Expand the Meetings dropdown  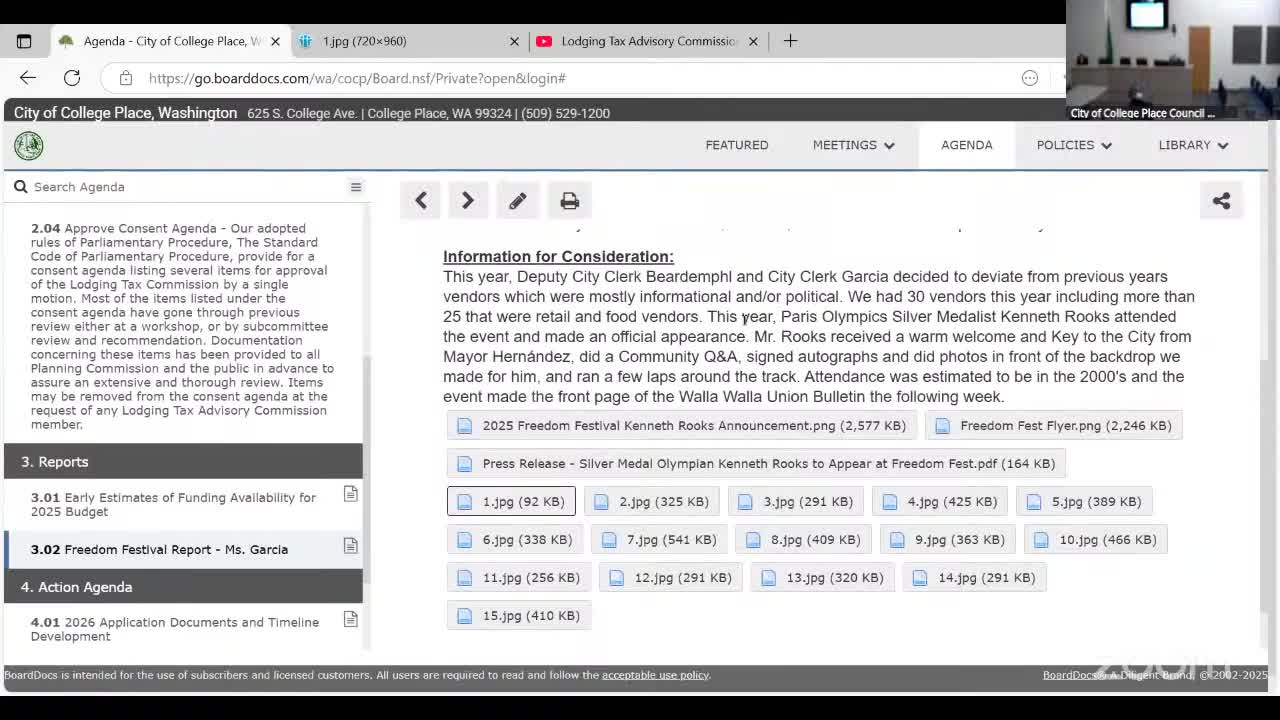tap(853, 145)
